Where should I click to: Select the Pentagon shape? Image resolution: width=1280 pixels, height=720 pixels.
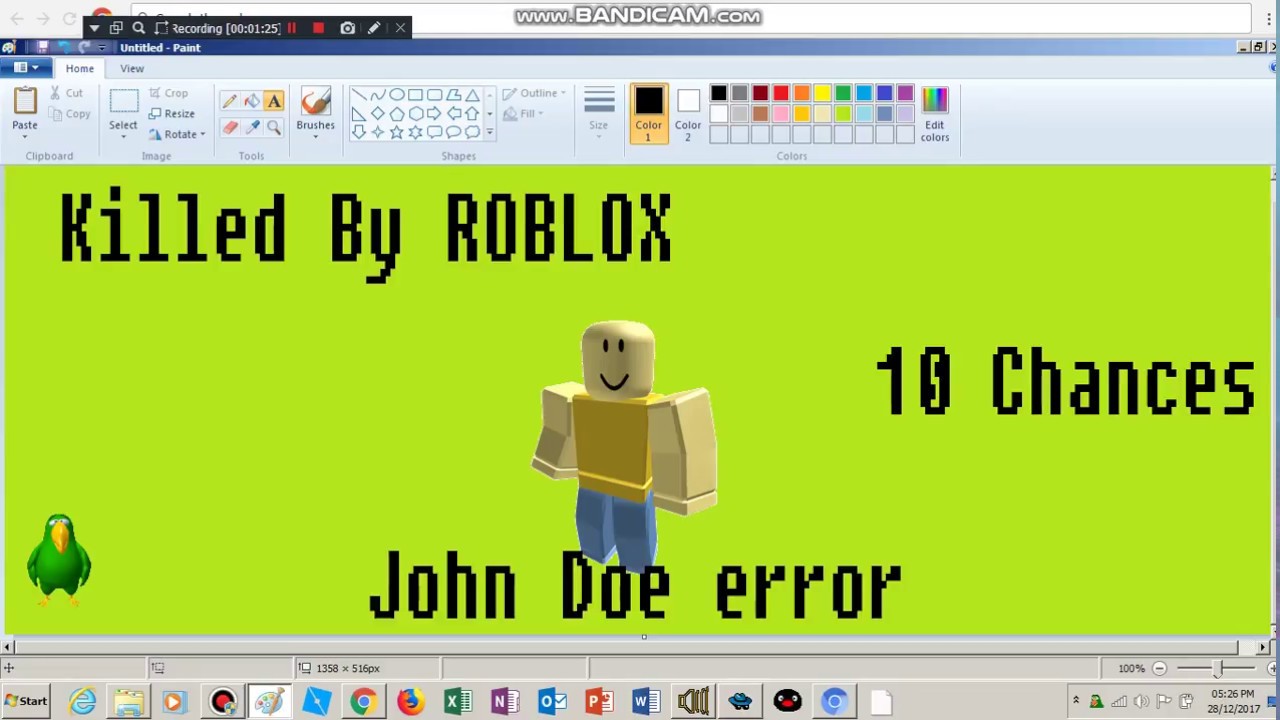click(x=396, y=113)
